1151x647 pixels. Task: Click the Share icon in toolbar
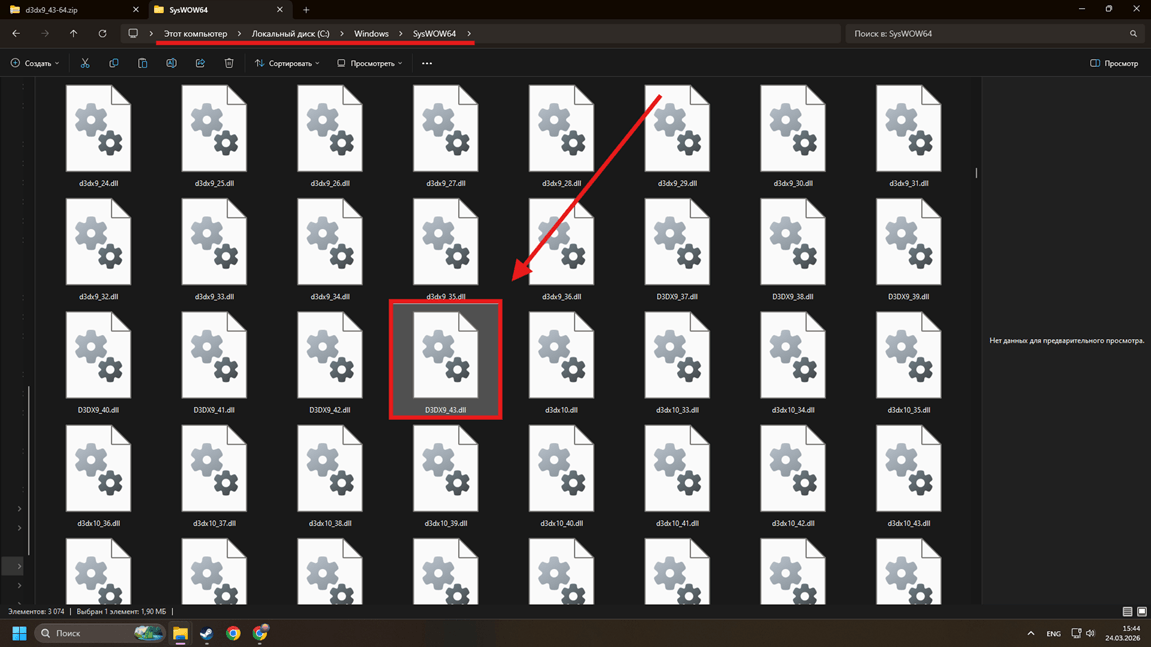pyautogui.click(x=200, y=63)
